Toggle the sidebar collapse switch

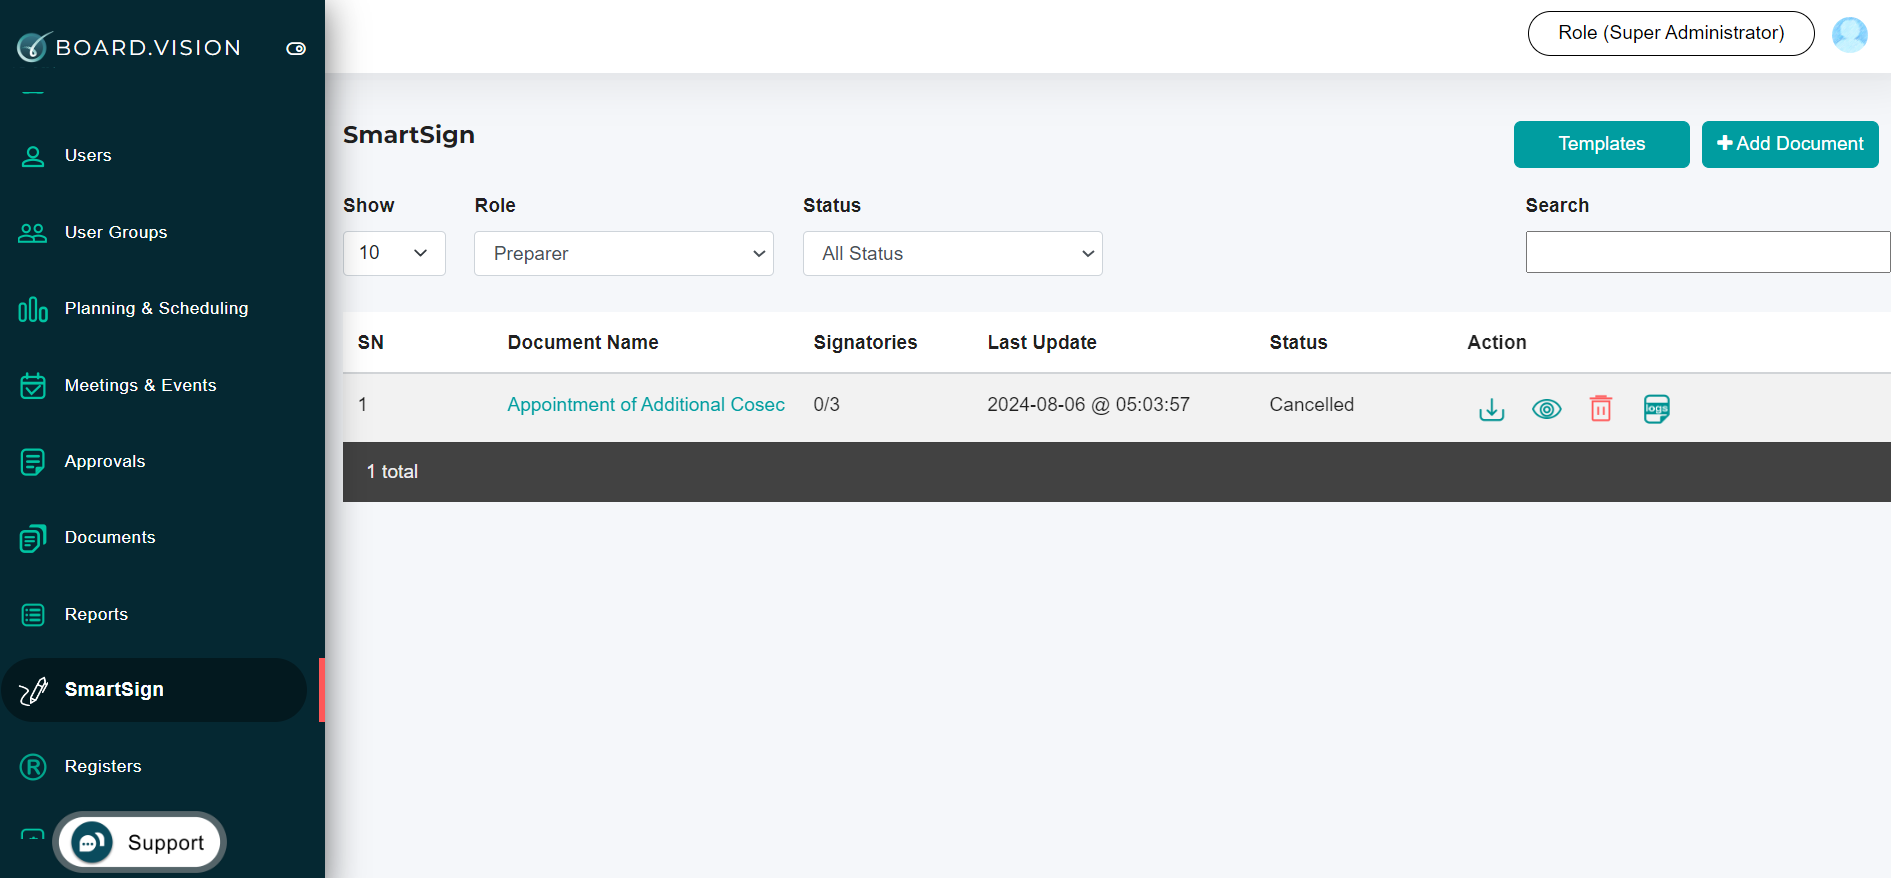296,48
